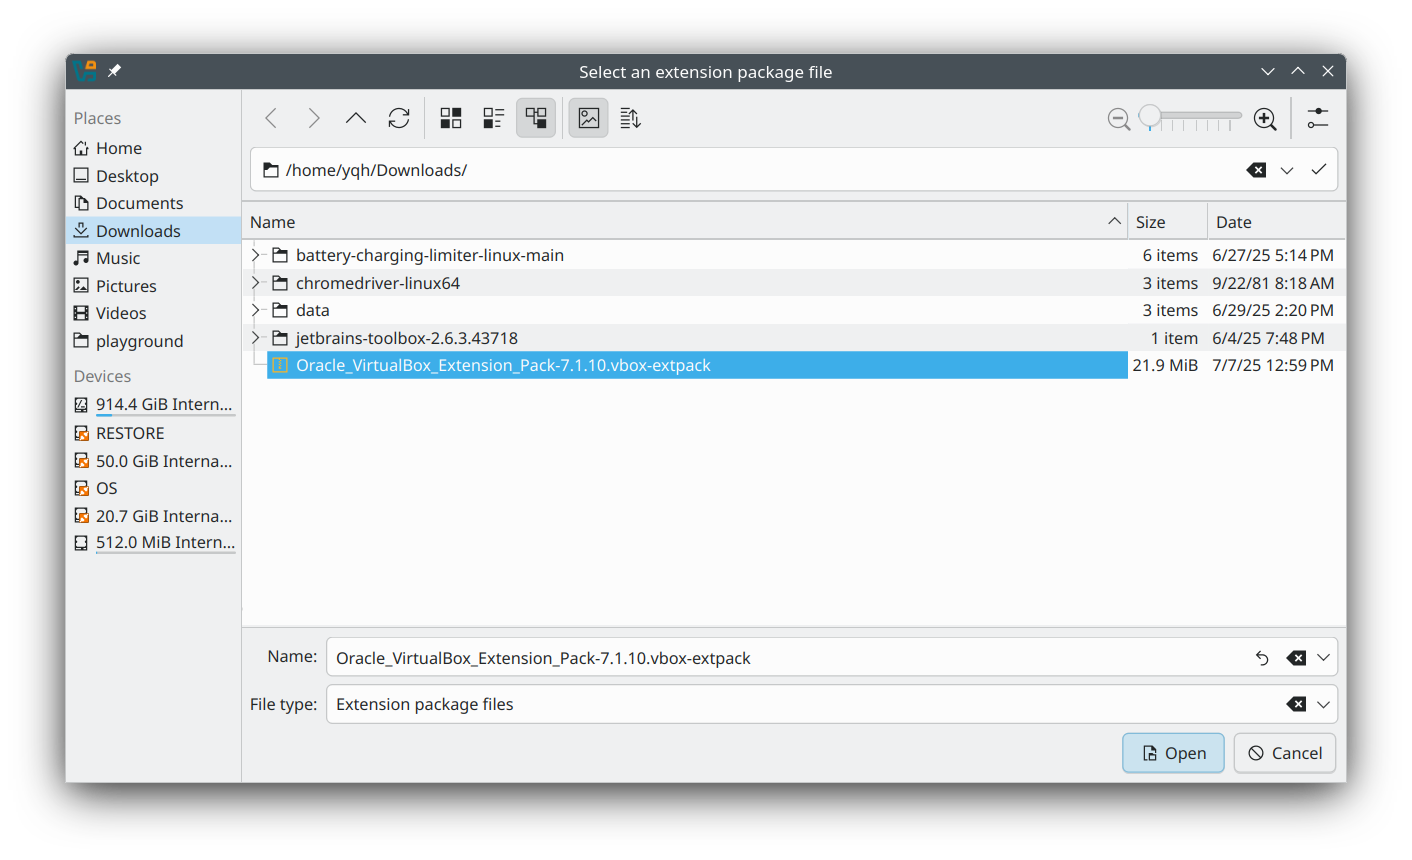Toggle the detailed tree view mode

pos(536,117)
